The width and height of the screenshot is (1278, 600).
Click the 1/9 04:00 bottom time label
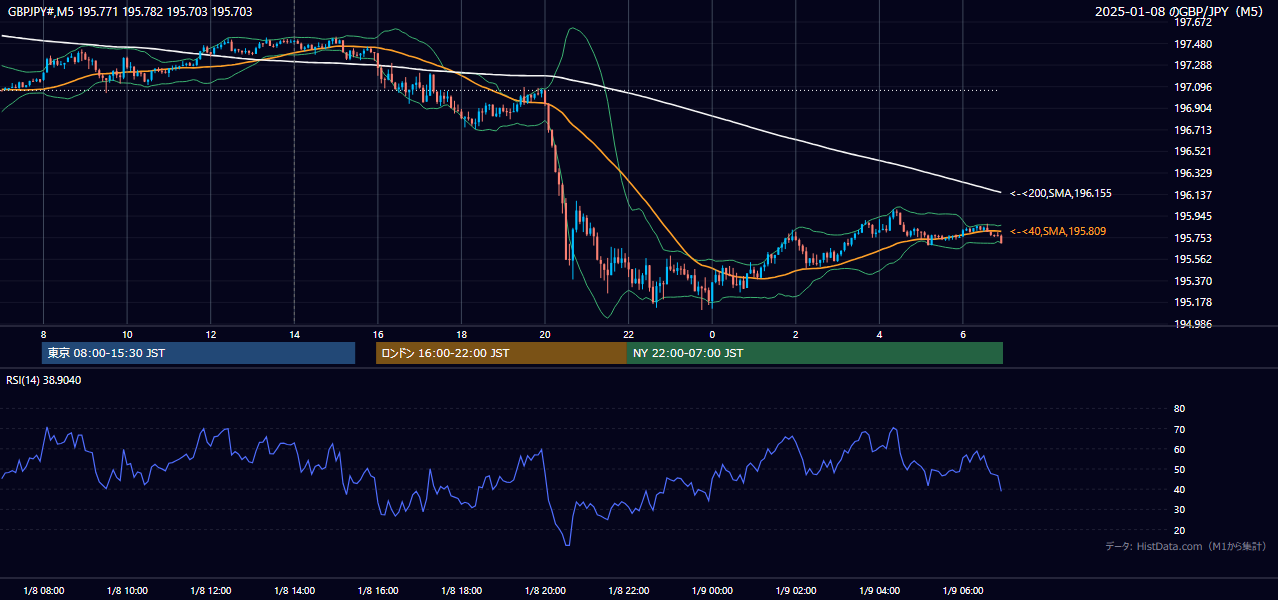tap(879, 591)
